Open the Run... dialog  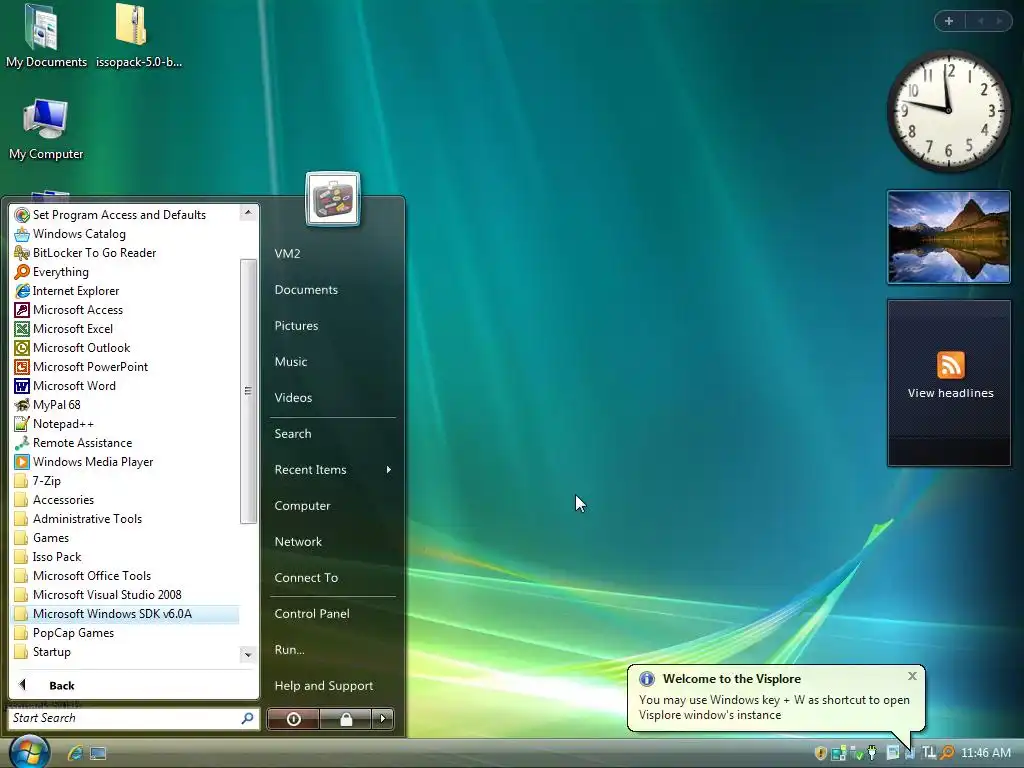coord(333,649)
